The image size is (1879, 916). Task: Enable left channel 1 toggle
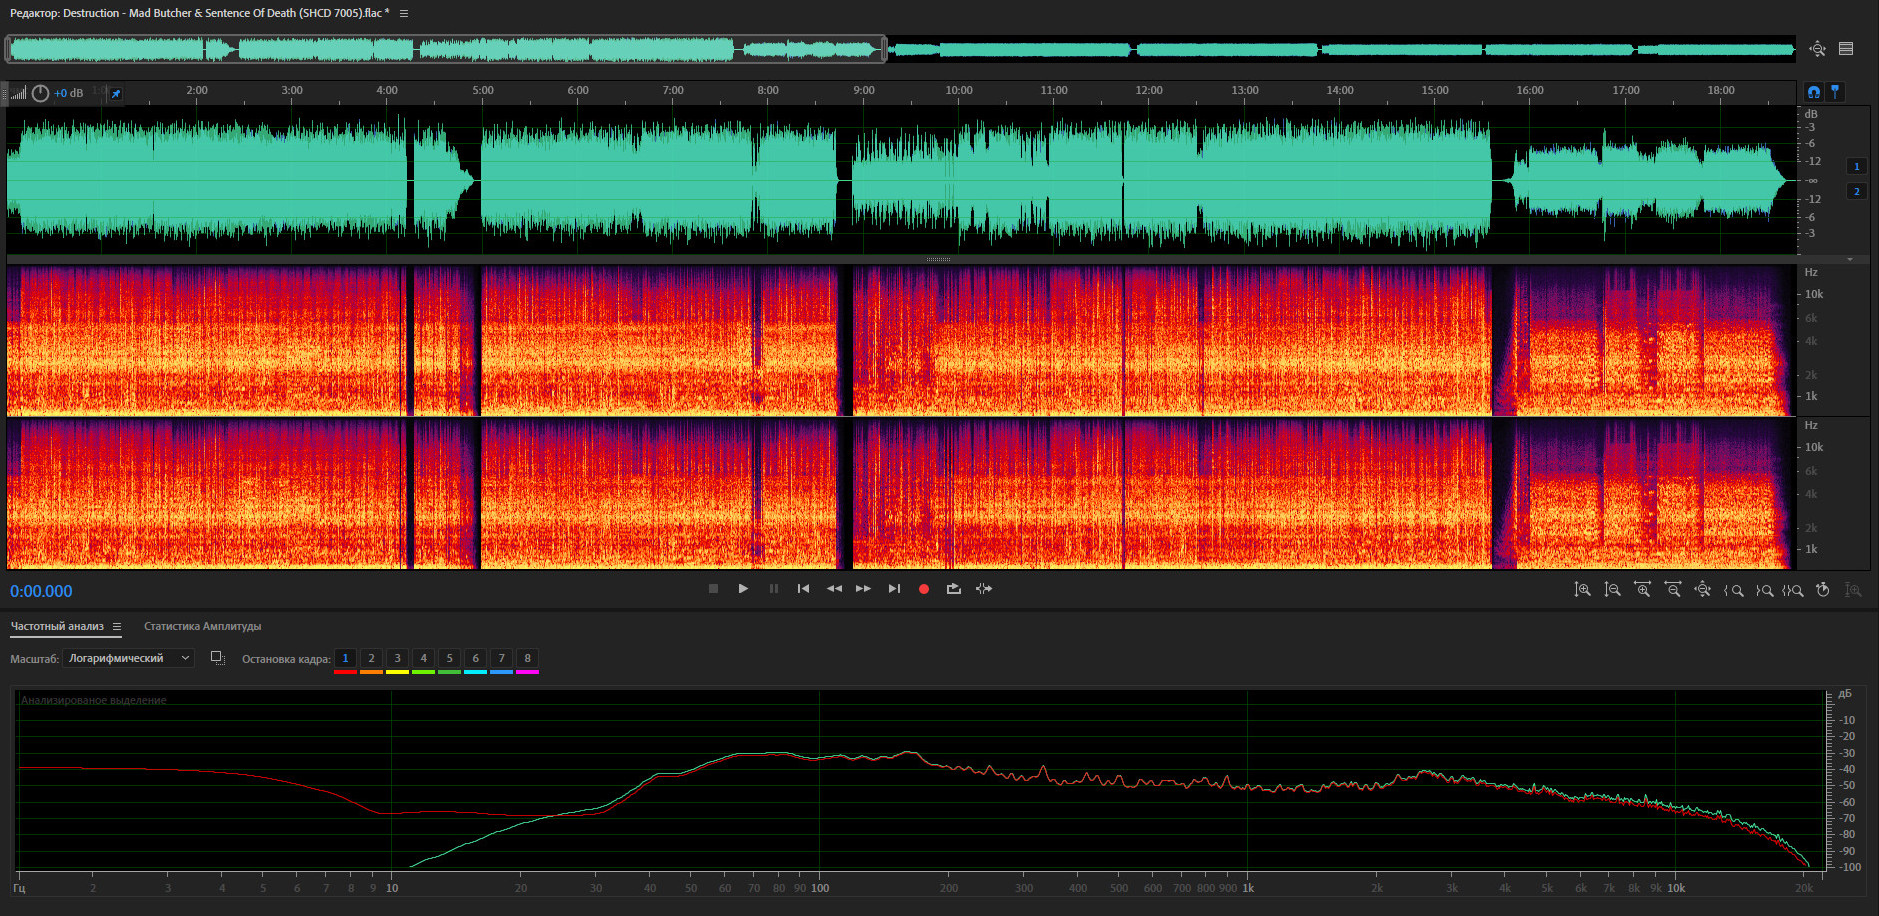tap(1856, 167)
